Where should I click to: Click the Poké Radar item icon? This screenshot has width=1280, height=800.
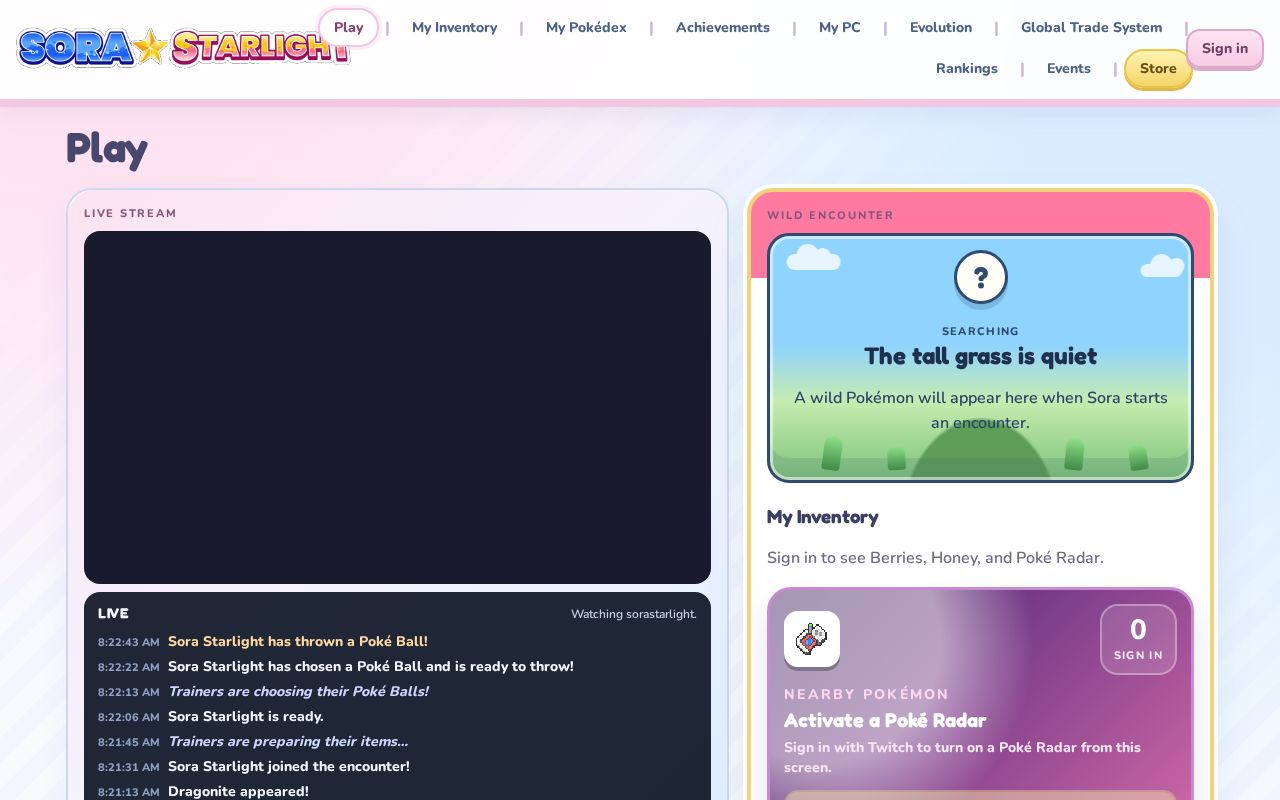pyautogui.click(x=812, y=639)
